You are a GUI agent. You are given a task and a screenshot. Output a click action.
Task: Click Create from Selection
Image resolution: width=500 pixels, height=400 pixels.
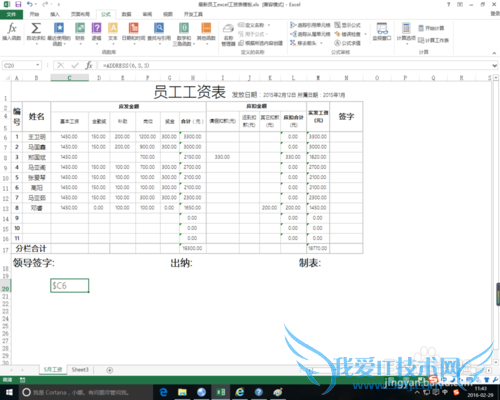[261, 43]
